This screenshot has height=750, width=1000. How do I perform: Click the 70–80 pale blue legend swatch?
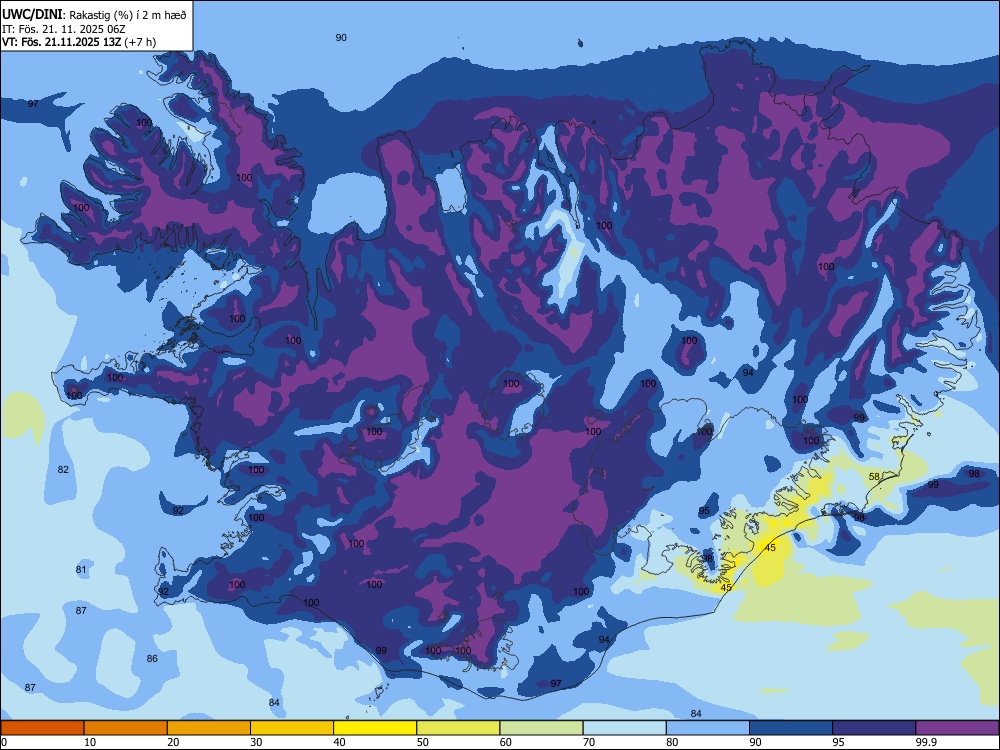625,728
